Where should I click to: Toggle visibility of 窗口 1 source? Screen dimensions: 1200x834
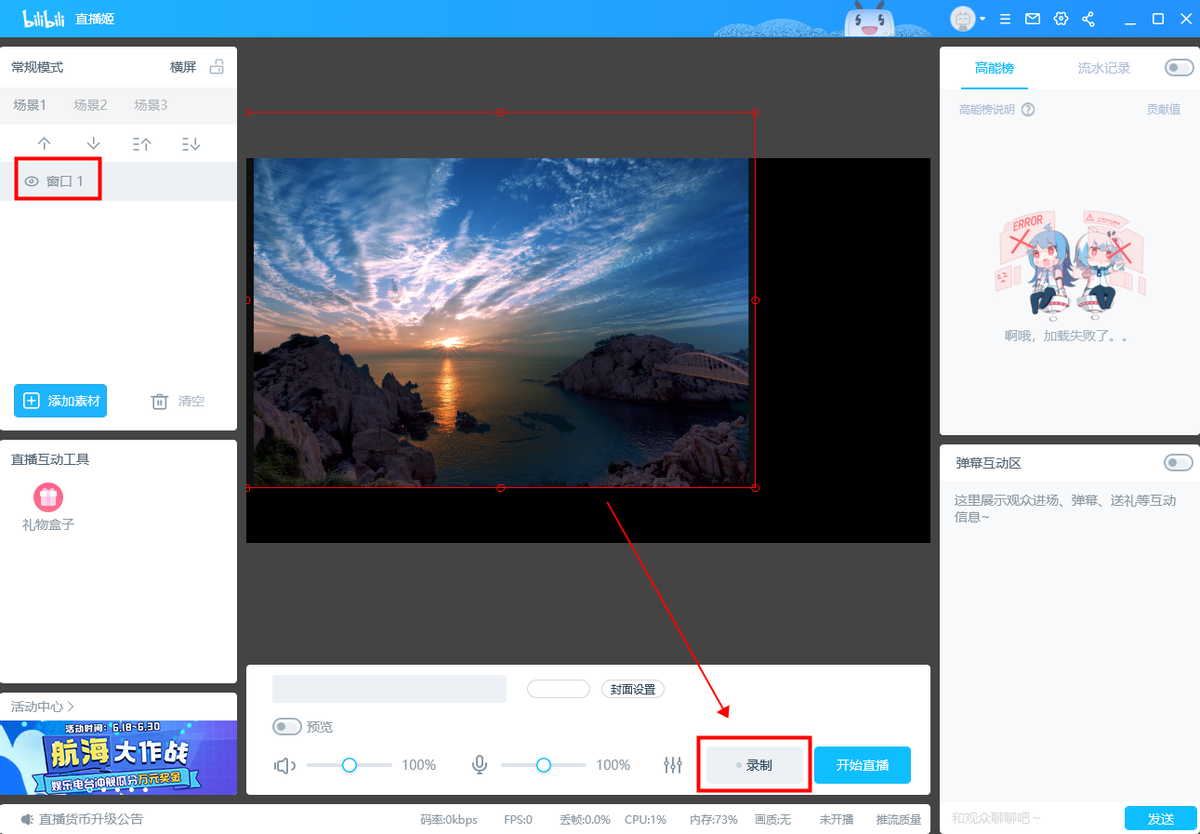pyautogui.click(x=31, y=181)
